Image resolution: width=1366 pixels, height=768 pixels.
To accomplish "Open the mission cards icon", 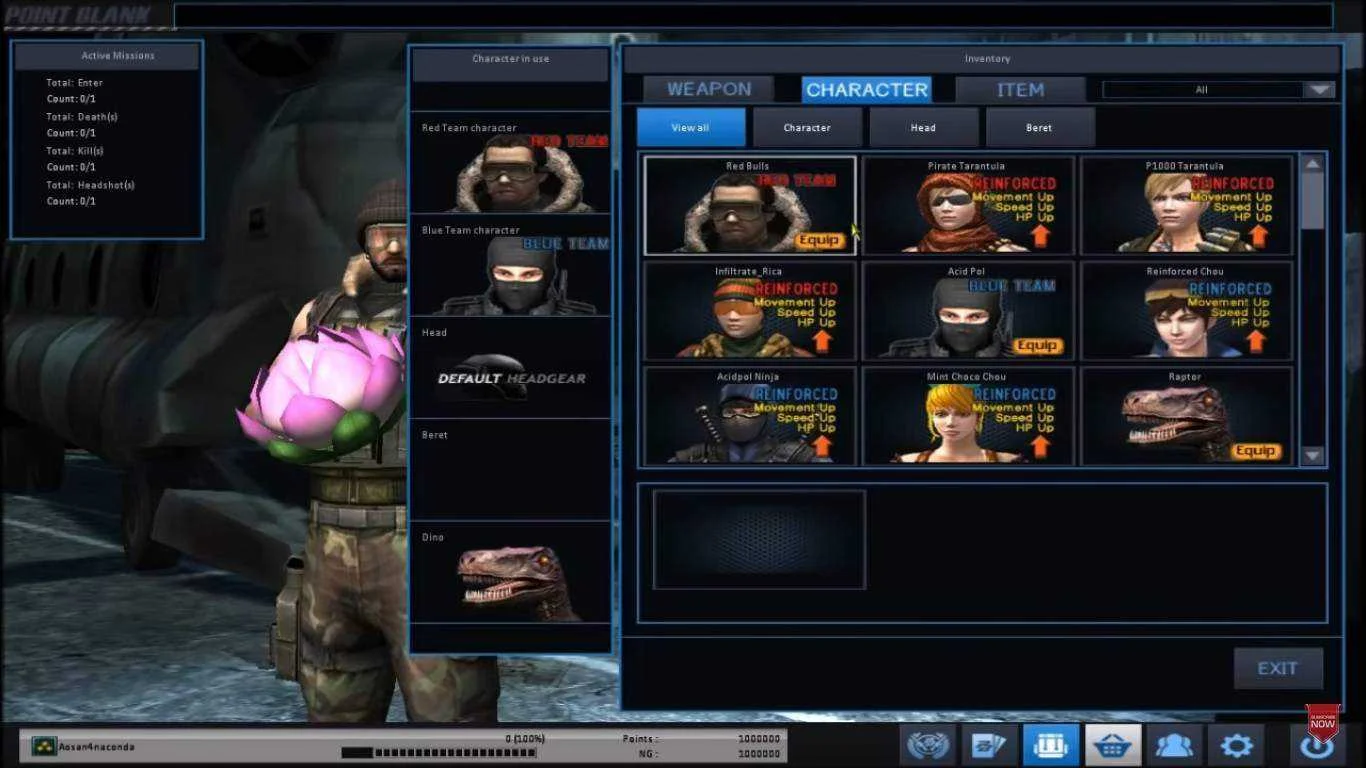I will click(x=989, y=745).
